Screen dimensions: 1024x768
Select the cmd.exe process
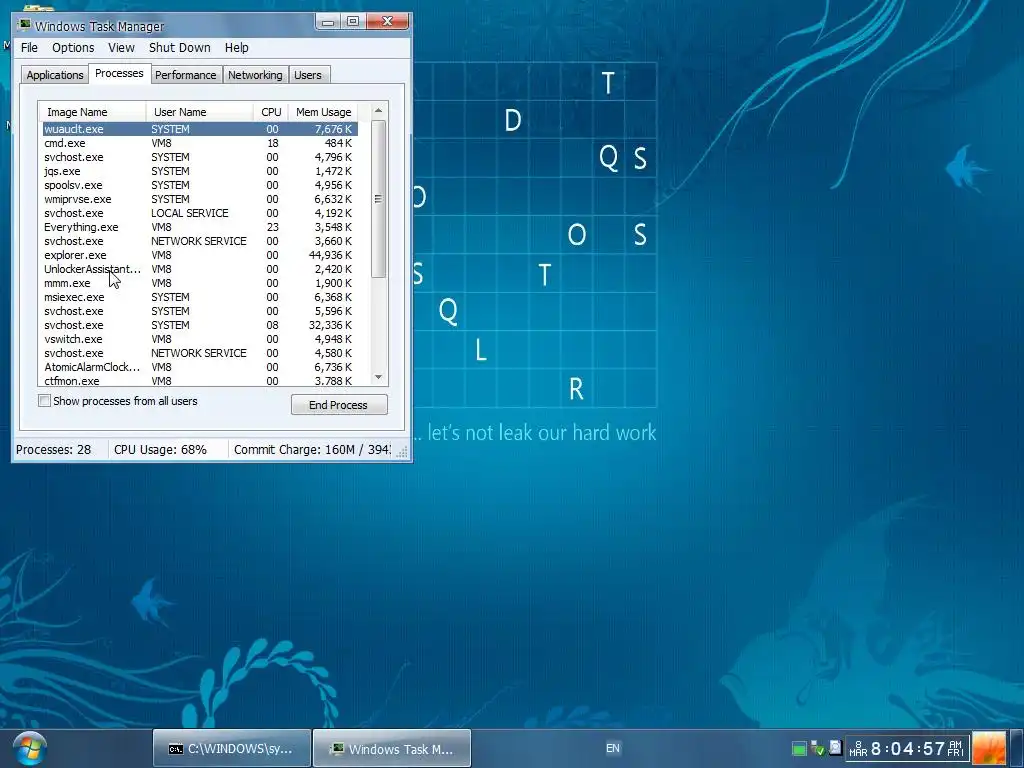coord(200,143)
